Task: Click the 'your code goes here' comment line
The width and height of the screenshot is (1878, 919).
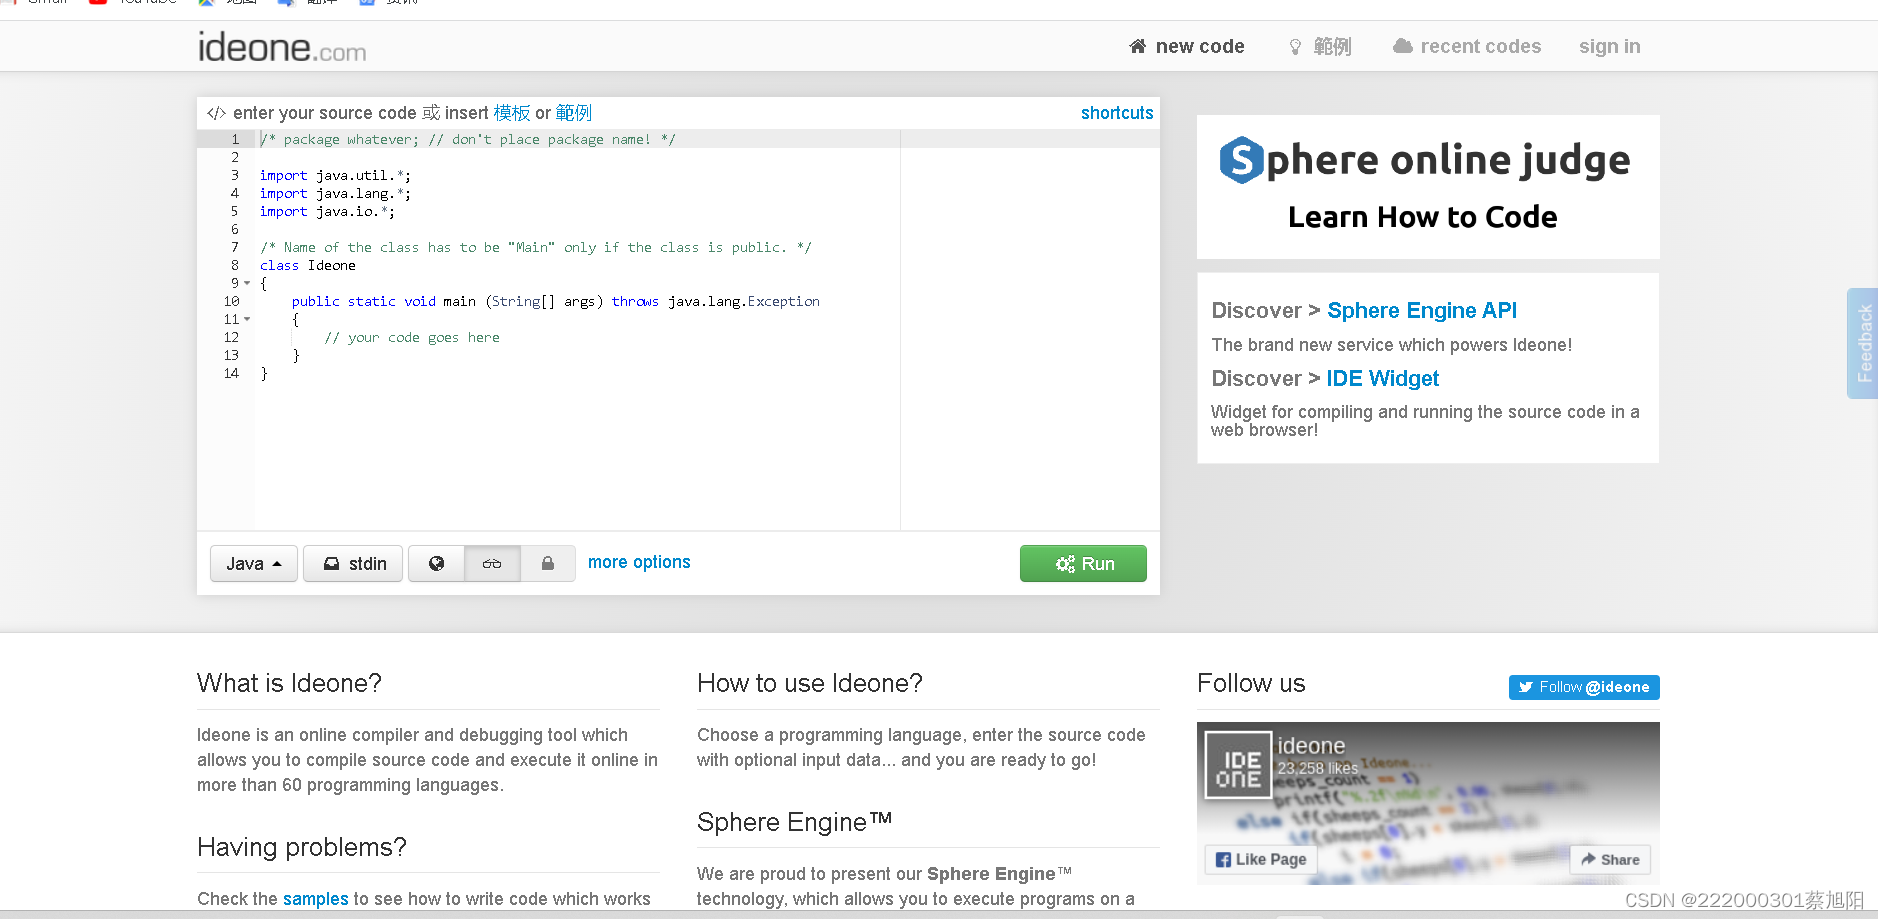Action: (x=412, y=337)
